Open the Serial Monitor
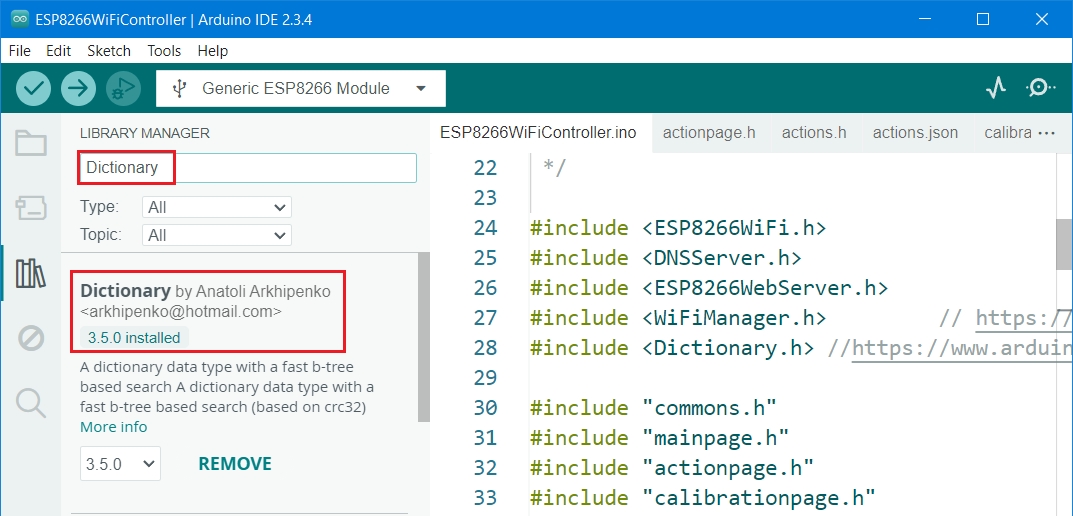 pos(1040,88)
